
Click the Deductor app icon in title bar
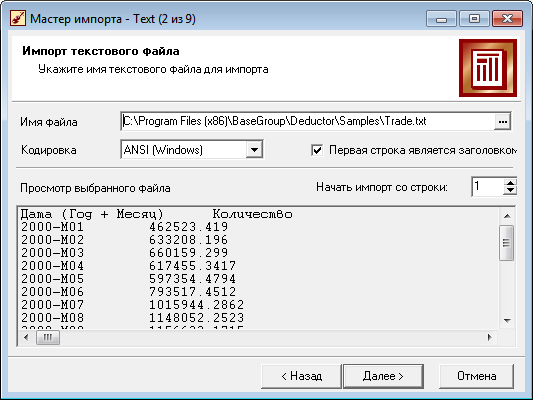coord(18,18)
